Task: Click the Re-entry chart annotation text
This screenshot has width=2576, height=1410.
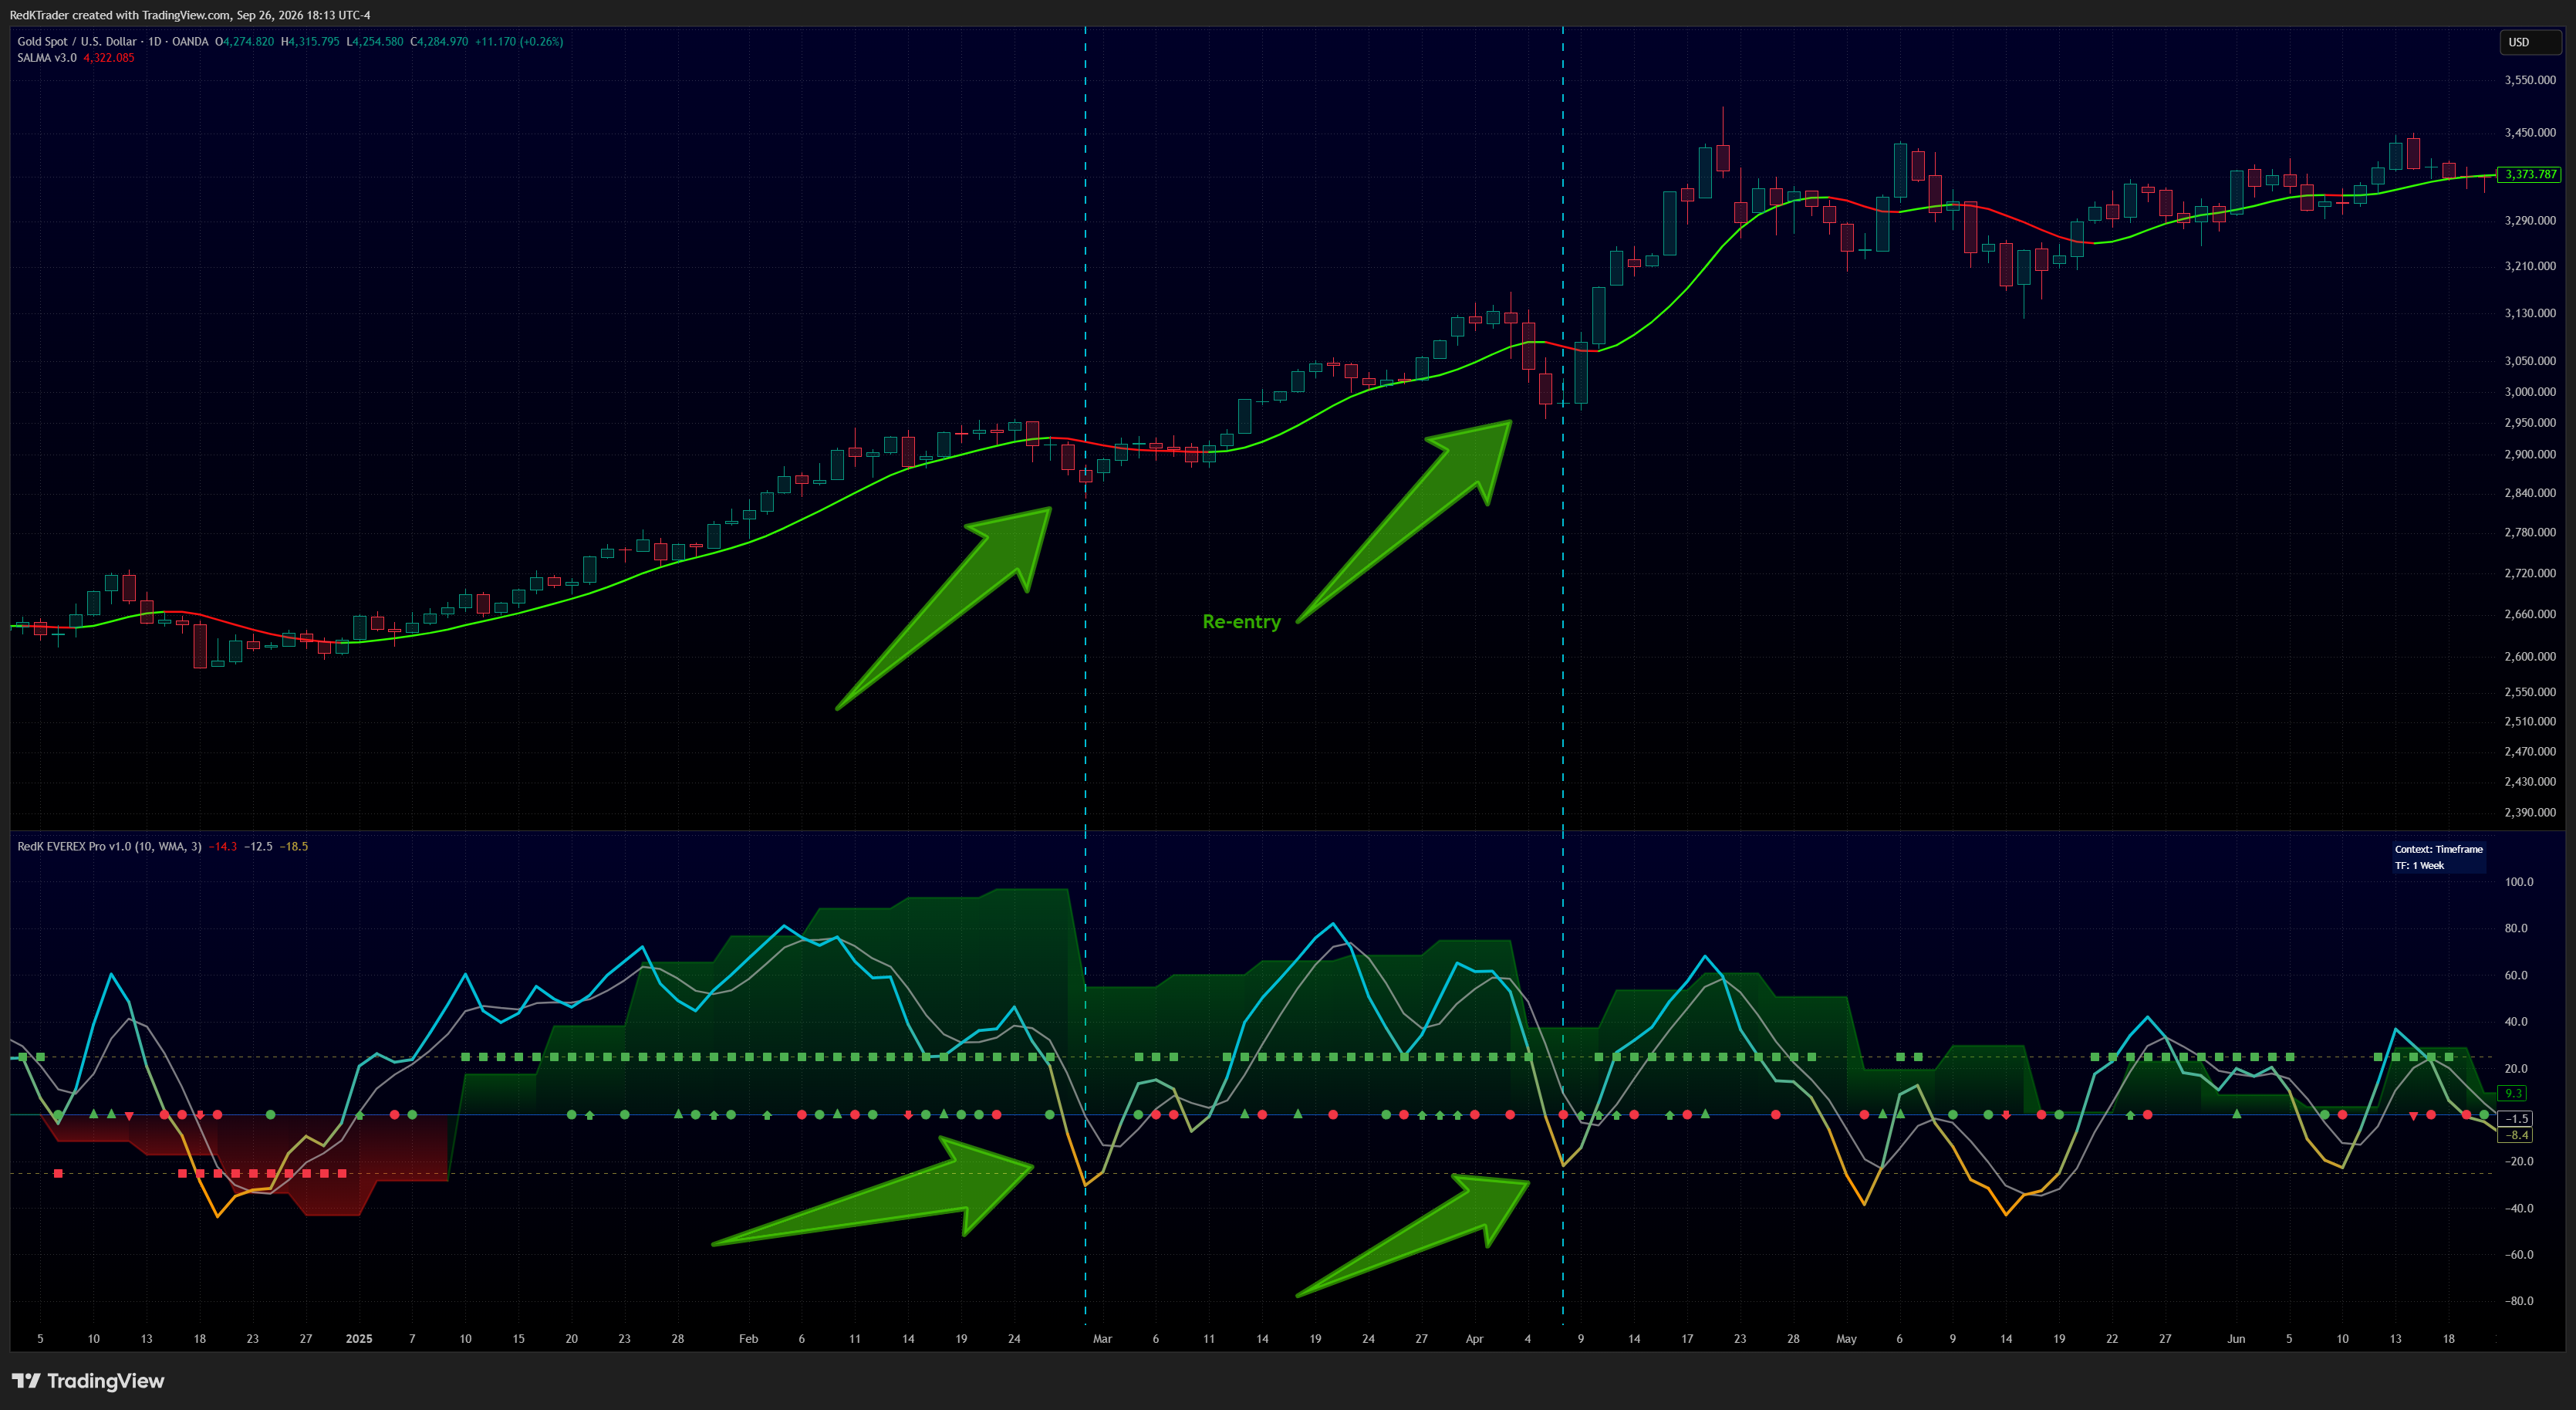Action: point(1241,622)
